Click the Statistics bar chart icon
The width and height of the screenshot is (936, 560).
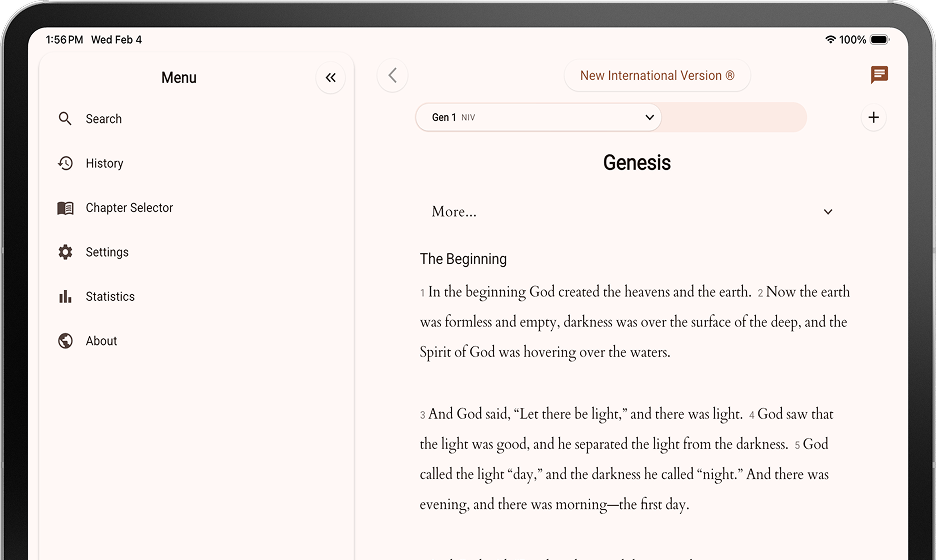point(65,296)
